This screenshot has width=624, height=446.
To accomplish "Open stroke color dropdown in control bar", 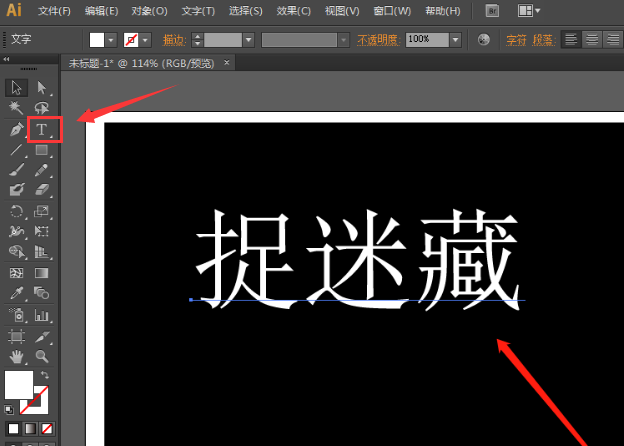I will tap(145, 40).
